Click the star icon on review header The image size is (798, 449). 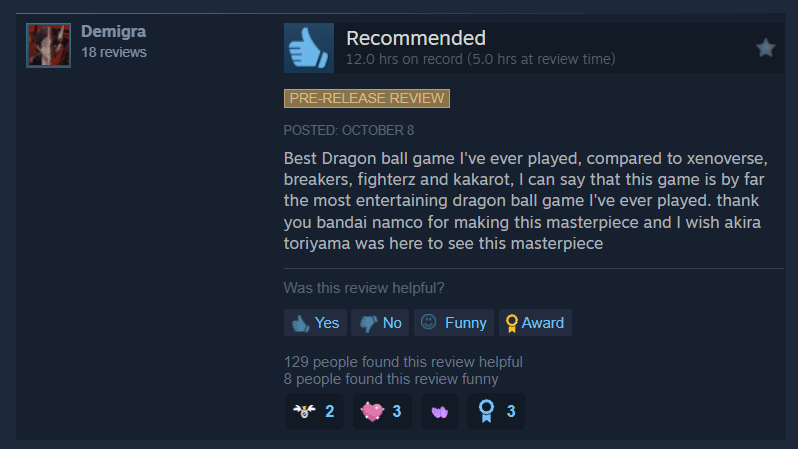[x=765, y=48]
